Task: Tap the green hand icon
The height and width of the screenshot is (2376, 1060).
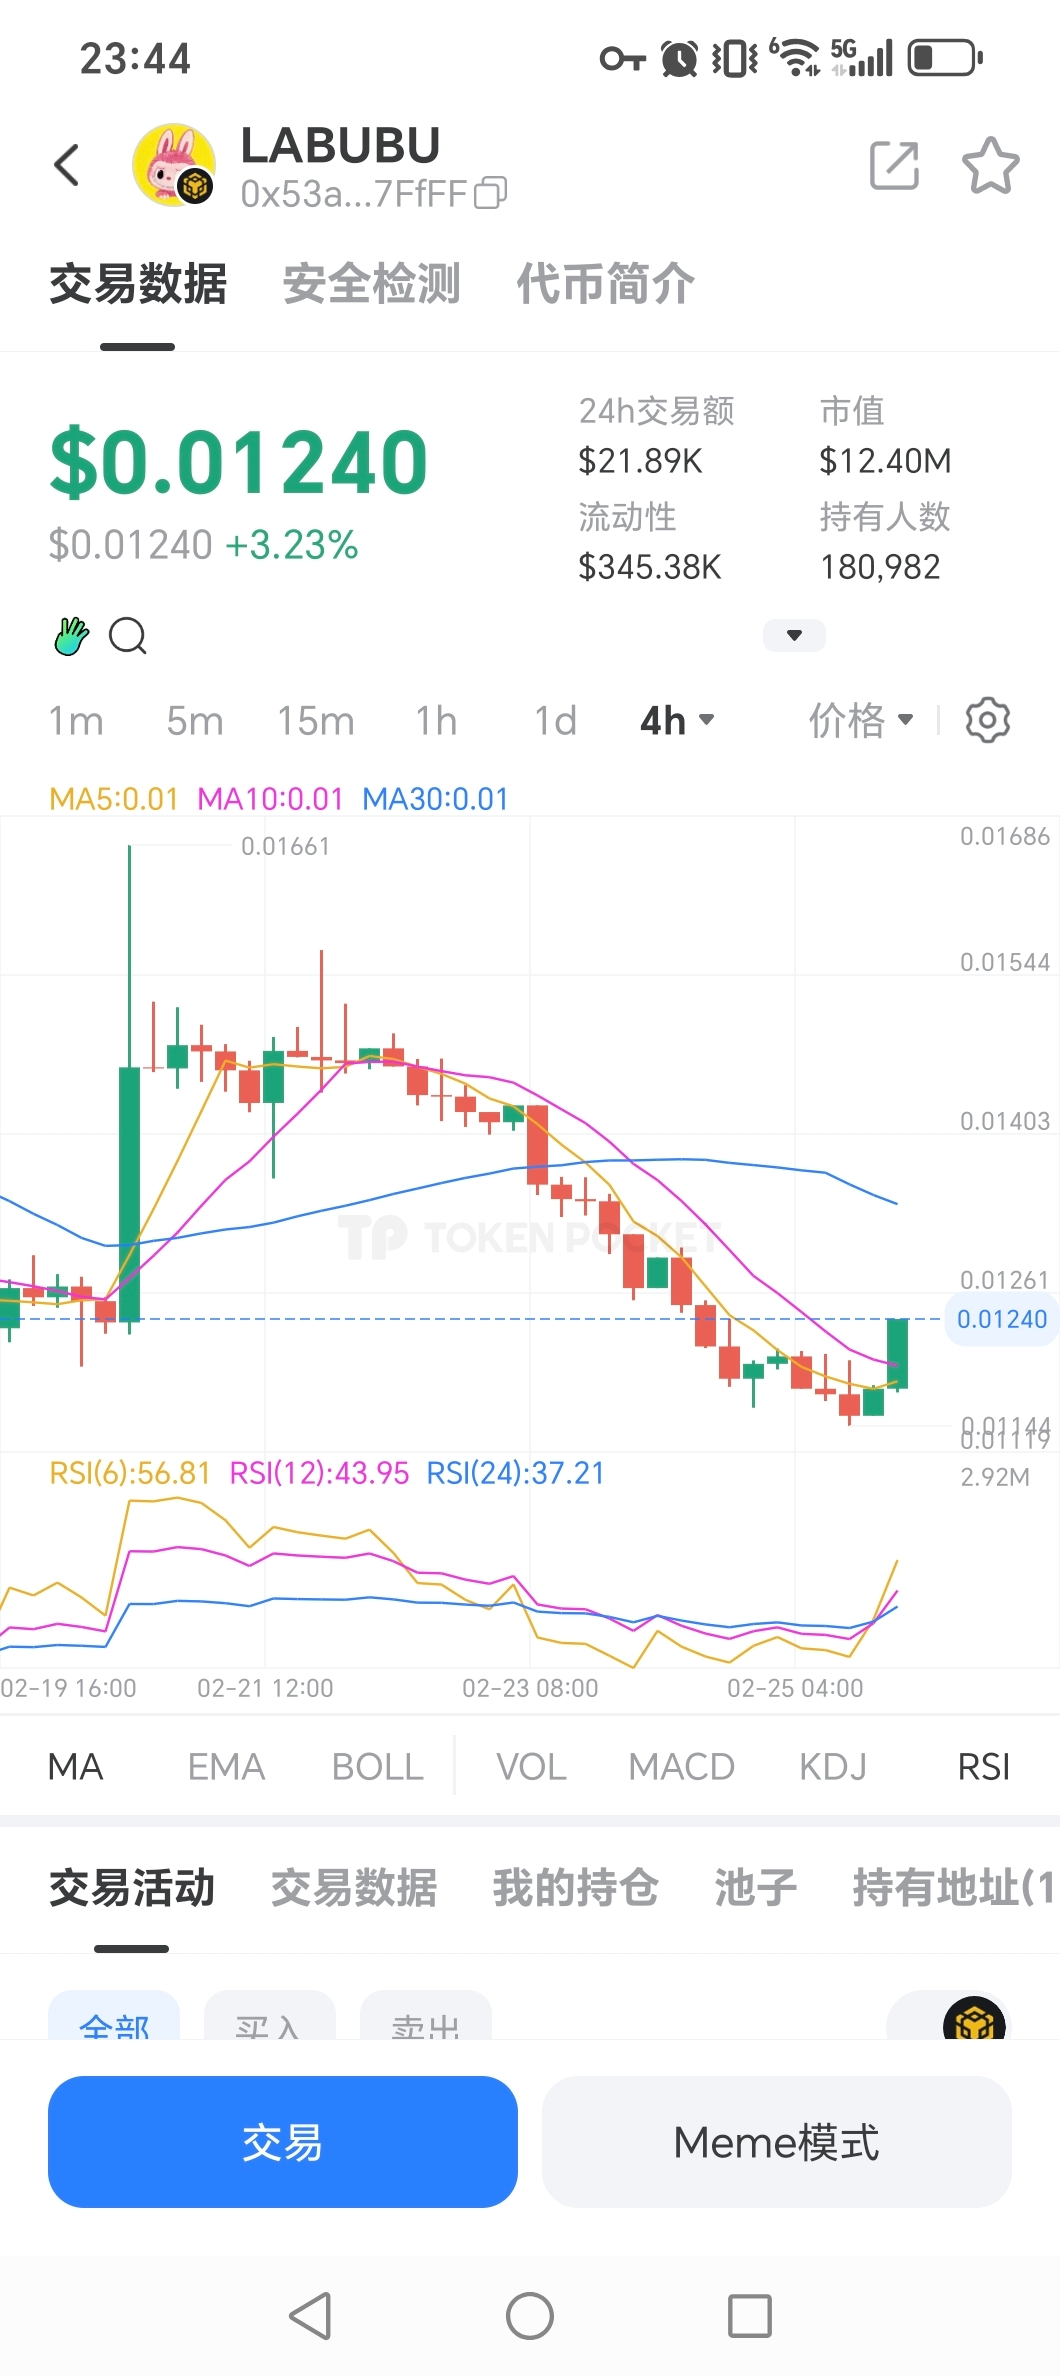Action: tap(71, 636)
